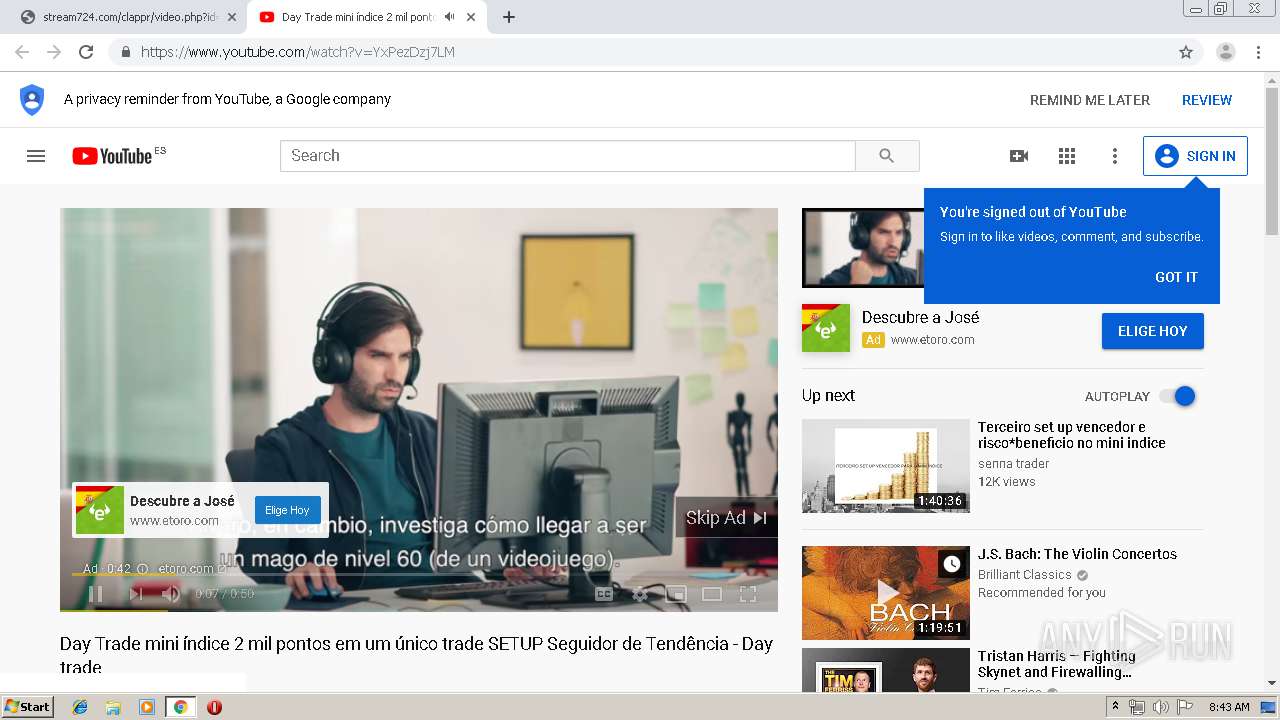Open the Terceiro set up vencedor thumbnail
The width and height of the screenshot is (1280, 720).
click(x=886, y=466)
